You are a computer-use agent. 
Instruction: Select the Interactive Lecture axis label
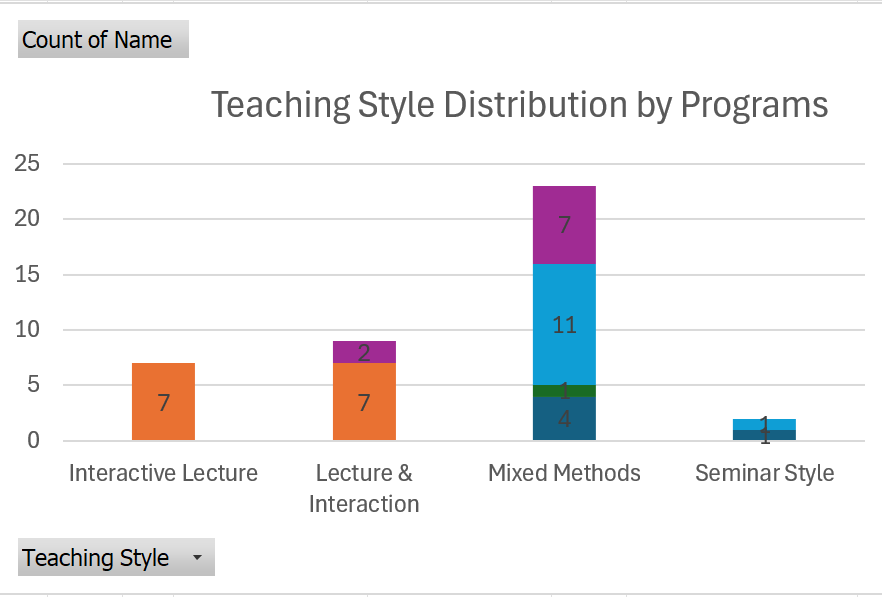coord(164,473)
